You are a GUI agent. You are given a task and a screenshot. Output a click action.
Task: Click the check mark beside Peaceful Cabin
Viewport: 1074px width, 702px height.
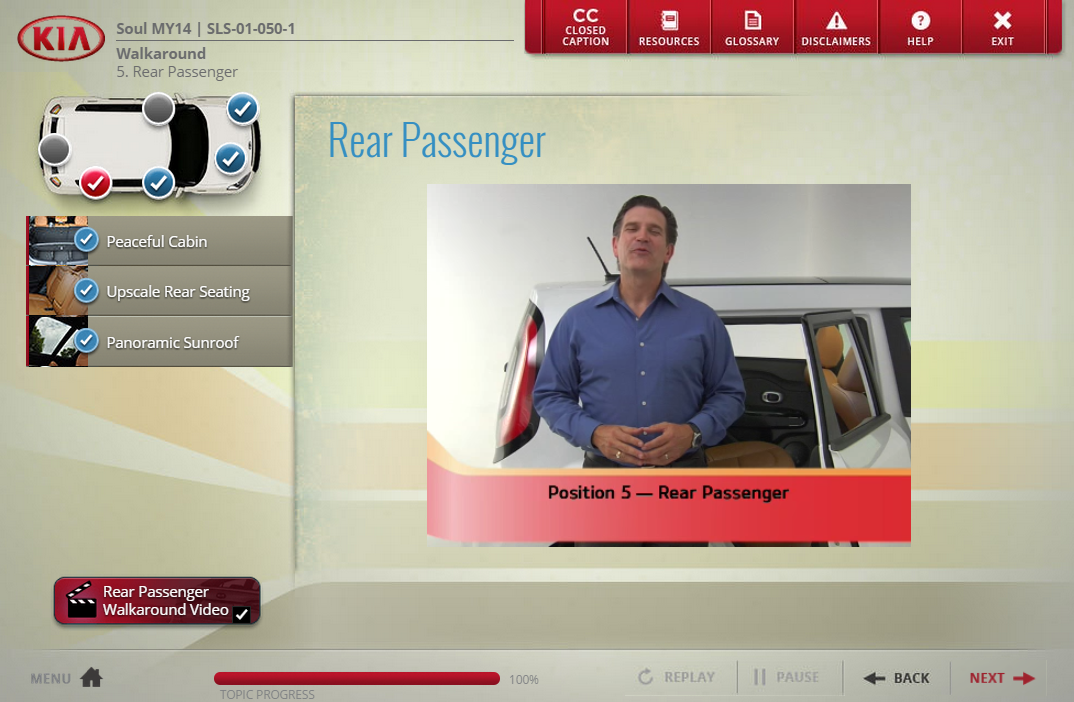86,240
